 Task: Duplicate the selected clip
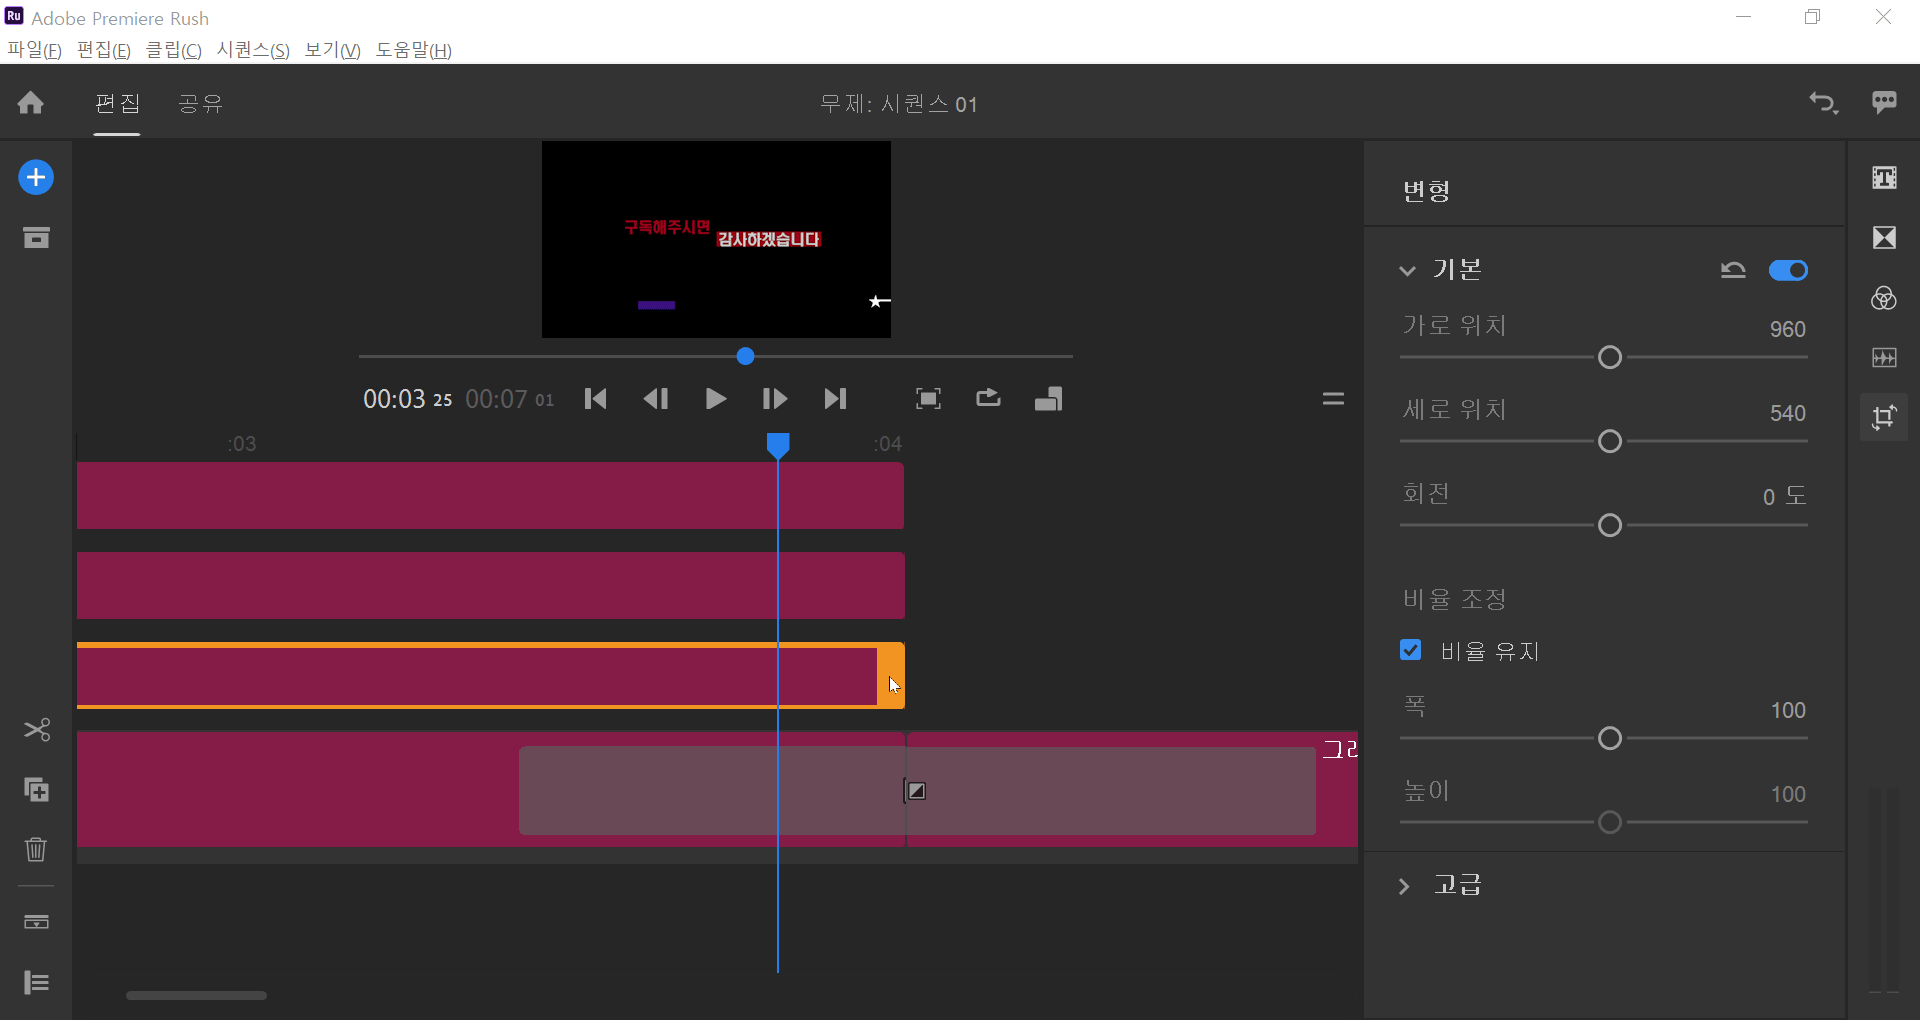37,790
